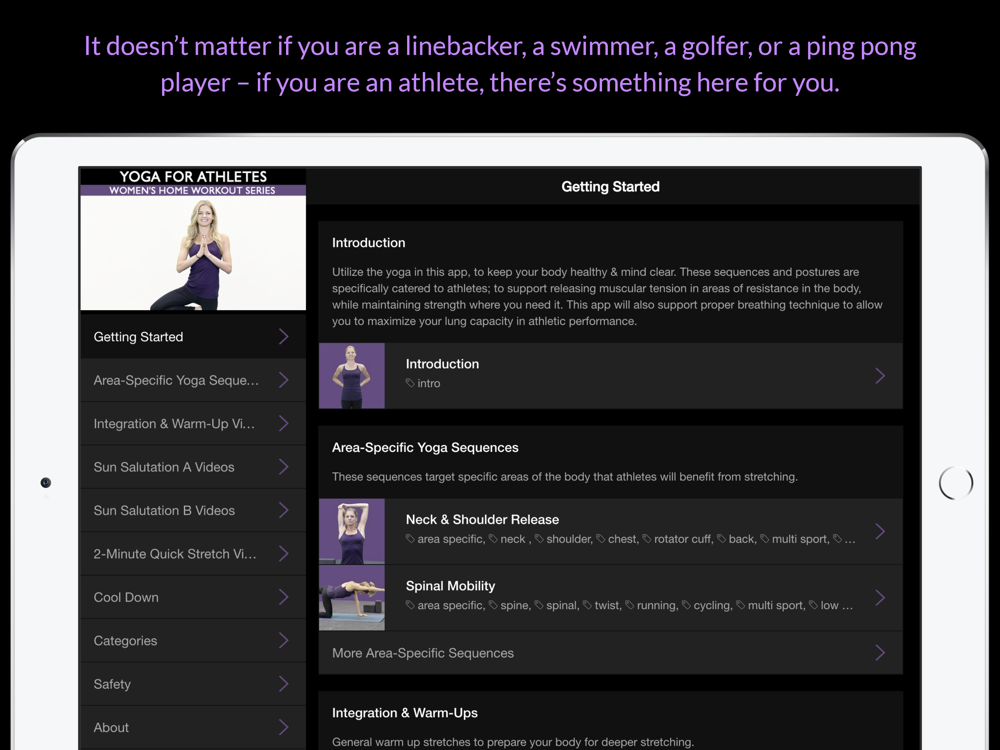Click the back tag
This screenshot has height=750, width=1000.
pos(737,539)
